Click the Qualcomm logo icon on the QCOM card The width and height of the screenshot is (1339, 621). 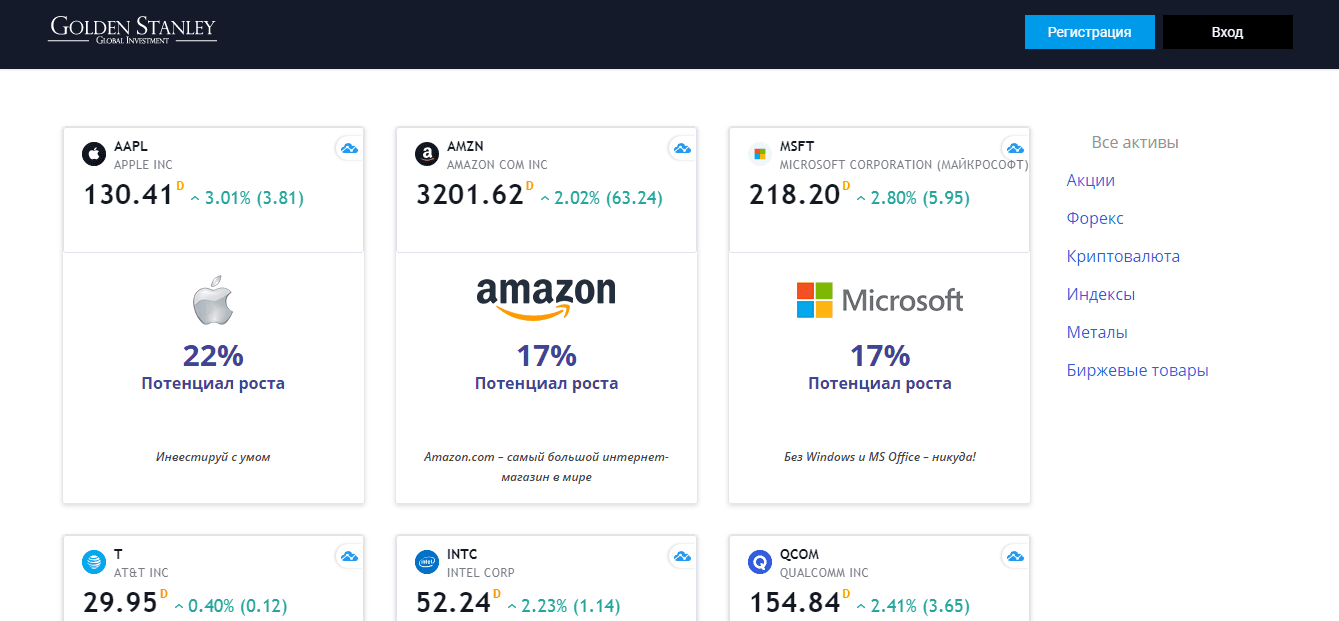[x=758, y=561]
